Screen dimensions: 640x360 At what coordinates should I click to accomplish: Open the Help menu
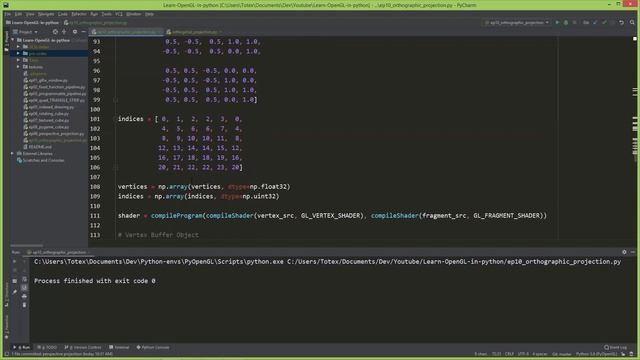[x=149, y=14]
